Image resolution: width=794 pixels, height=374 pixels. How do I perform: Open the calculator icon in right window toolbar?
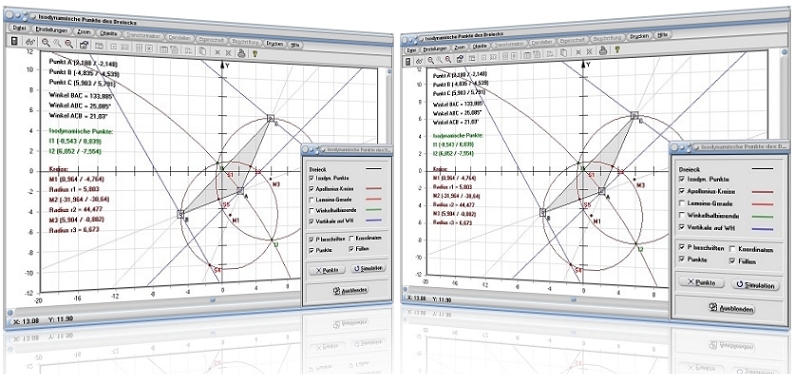pos(409,61)
